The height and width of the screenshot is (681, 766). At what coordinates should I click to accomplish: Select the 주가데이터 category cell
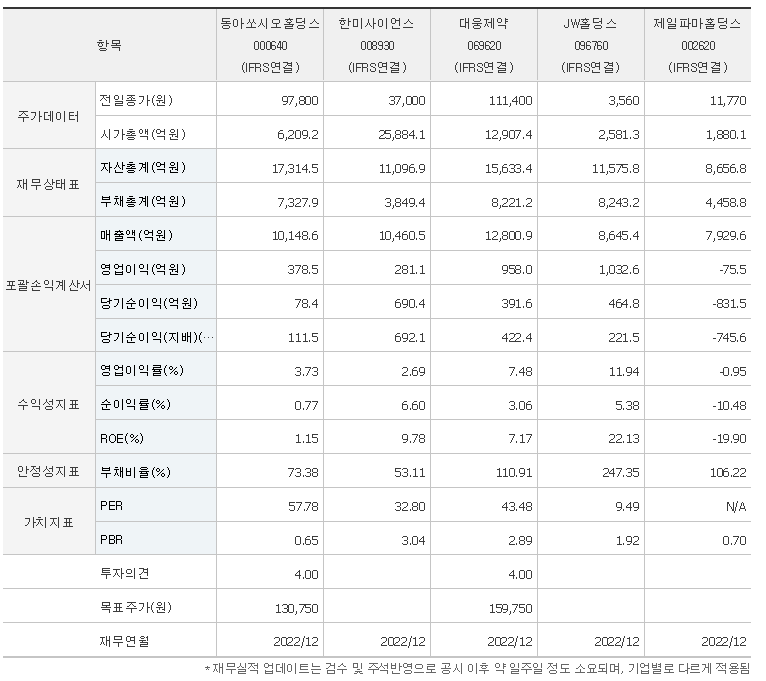click(49, 116)
